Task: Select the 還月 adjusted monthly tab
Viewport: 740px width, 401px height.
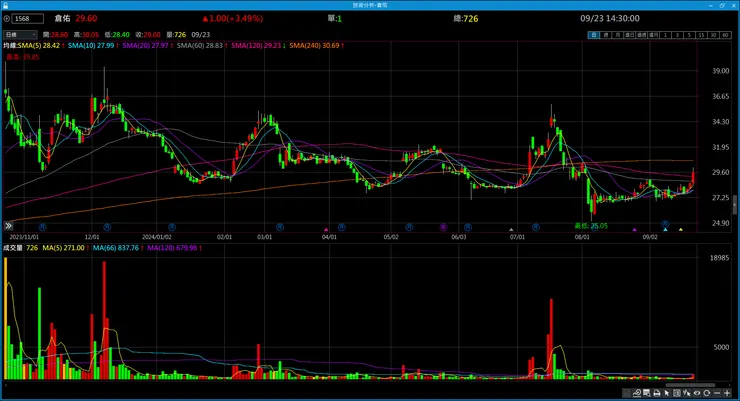Action: (x=653, y=35)
